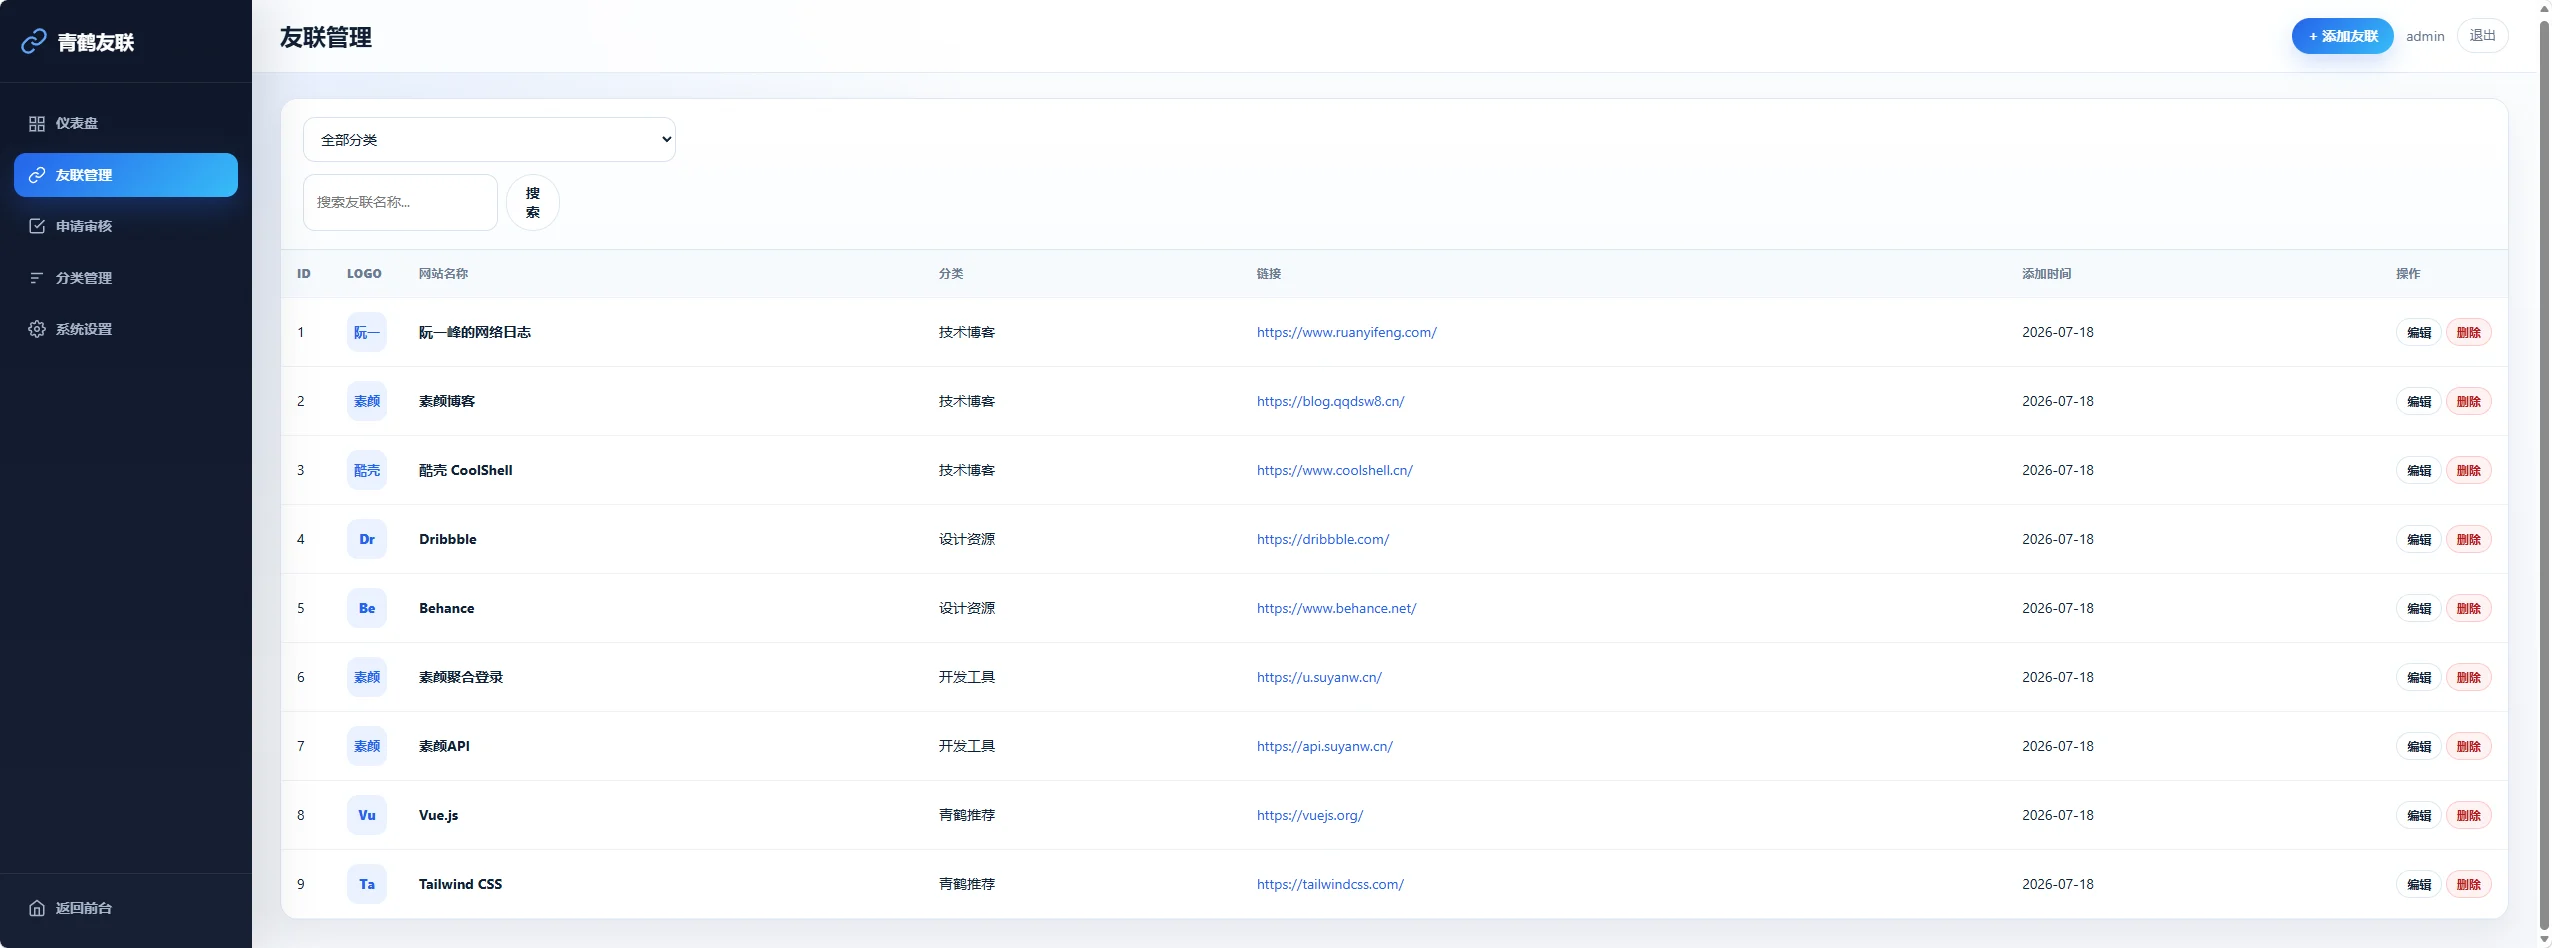Click the gear icon beside 系统设置

[37, 329]
